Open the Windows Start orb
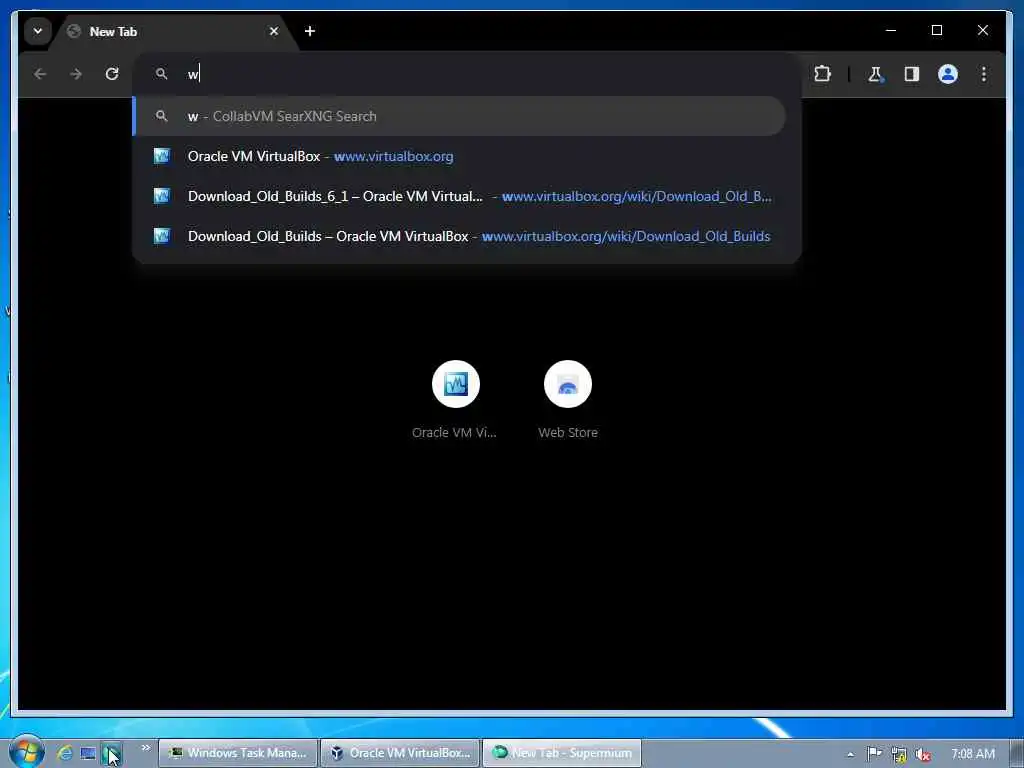This screenshot has height=768, width=1024. click(27, 752)
